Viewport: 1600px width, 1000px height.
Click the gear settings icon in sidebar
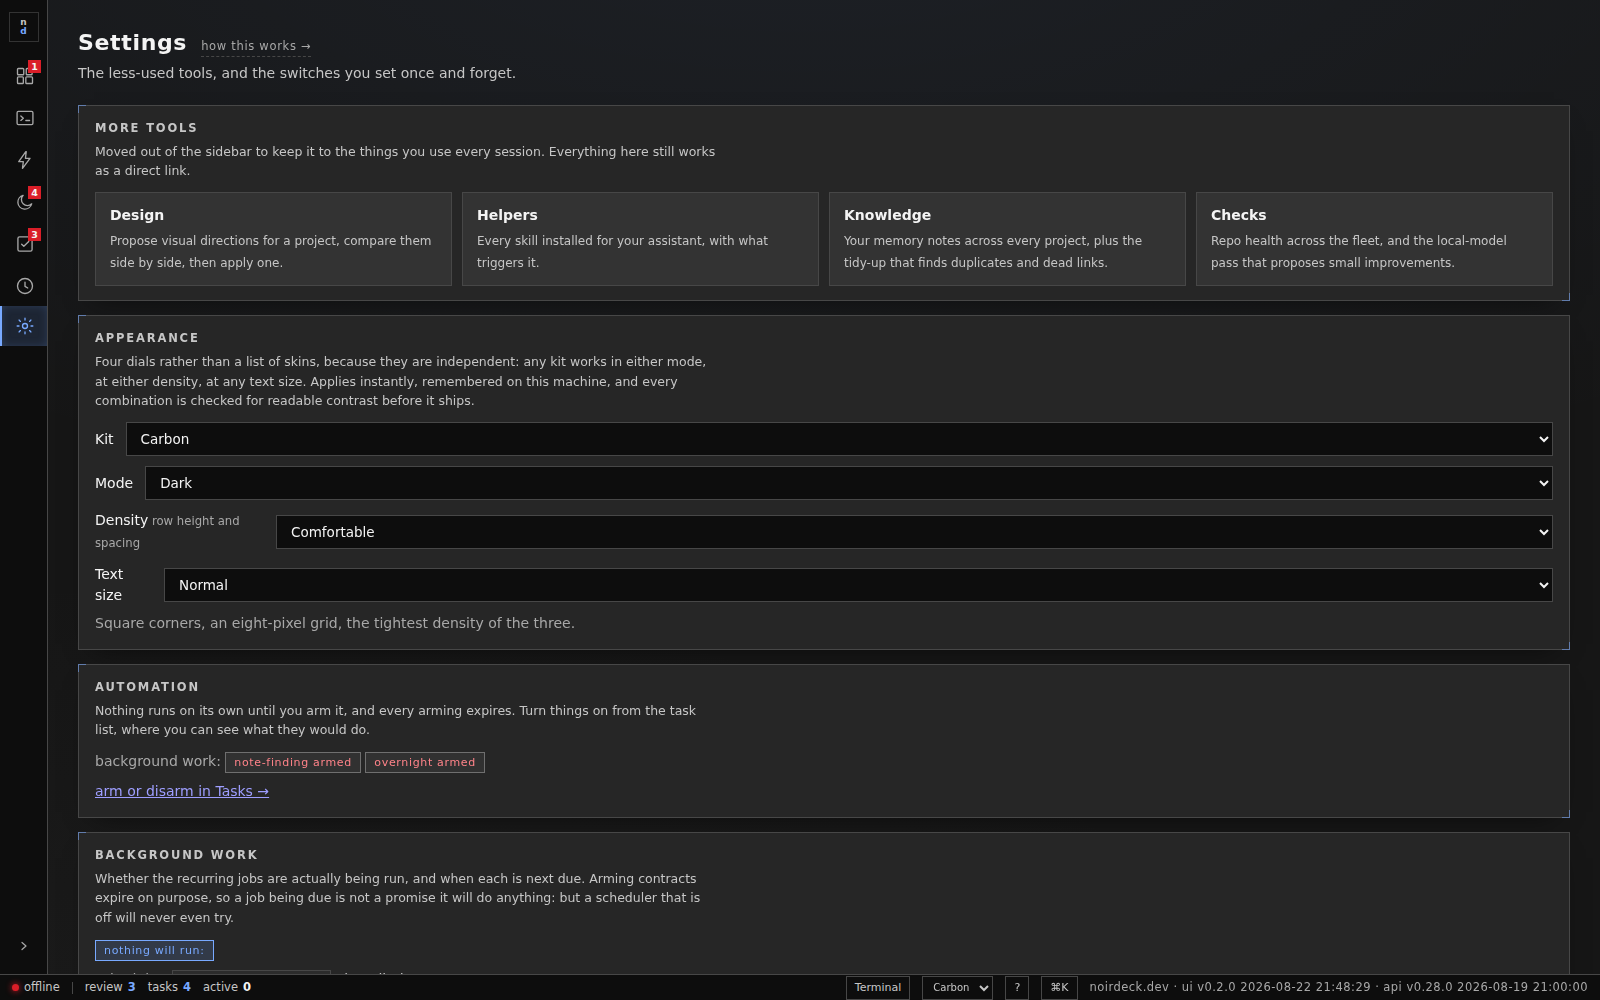[x=24, y=326]
